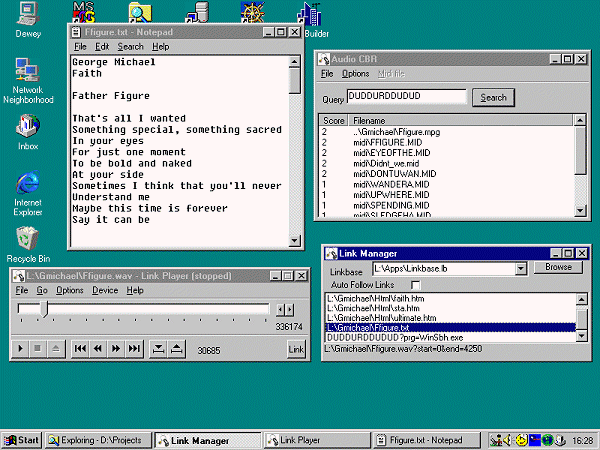The image size is (600, 450).
Task: Enable the Auto Follow Links checkbox
Action: click(x=416, y=285)
